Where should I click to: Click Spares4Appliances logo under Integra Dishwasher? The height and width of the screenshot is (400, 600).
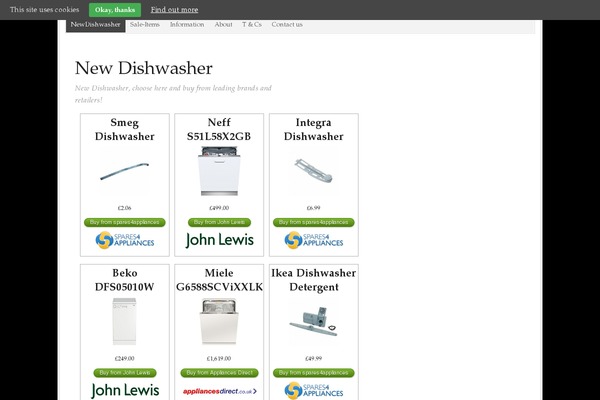coord(314,240)
